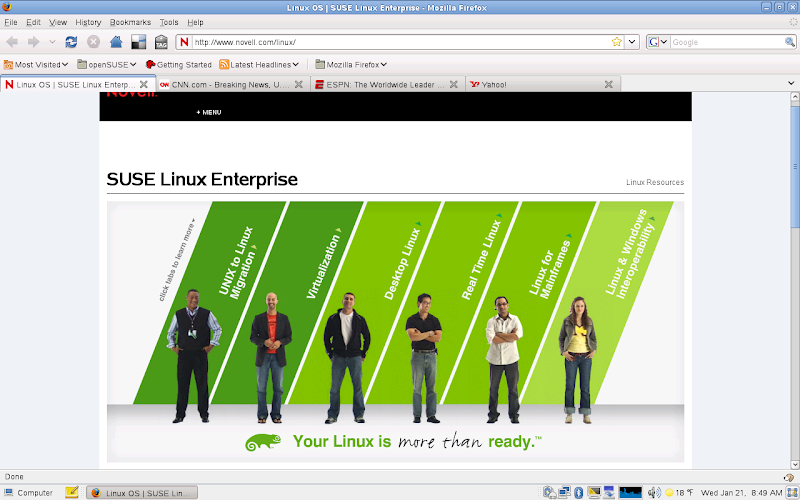
Task: Close the Linux OS SUSE tab
Action: pos(144,84)
